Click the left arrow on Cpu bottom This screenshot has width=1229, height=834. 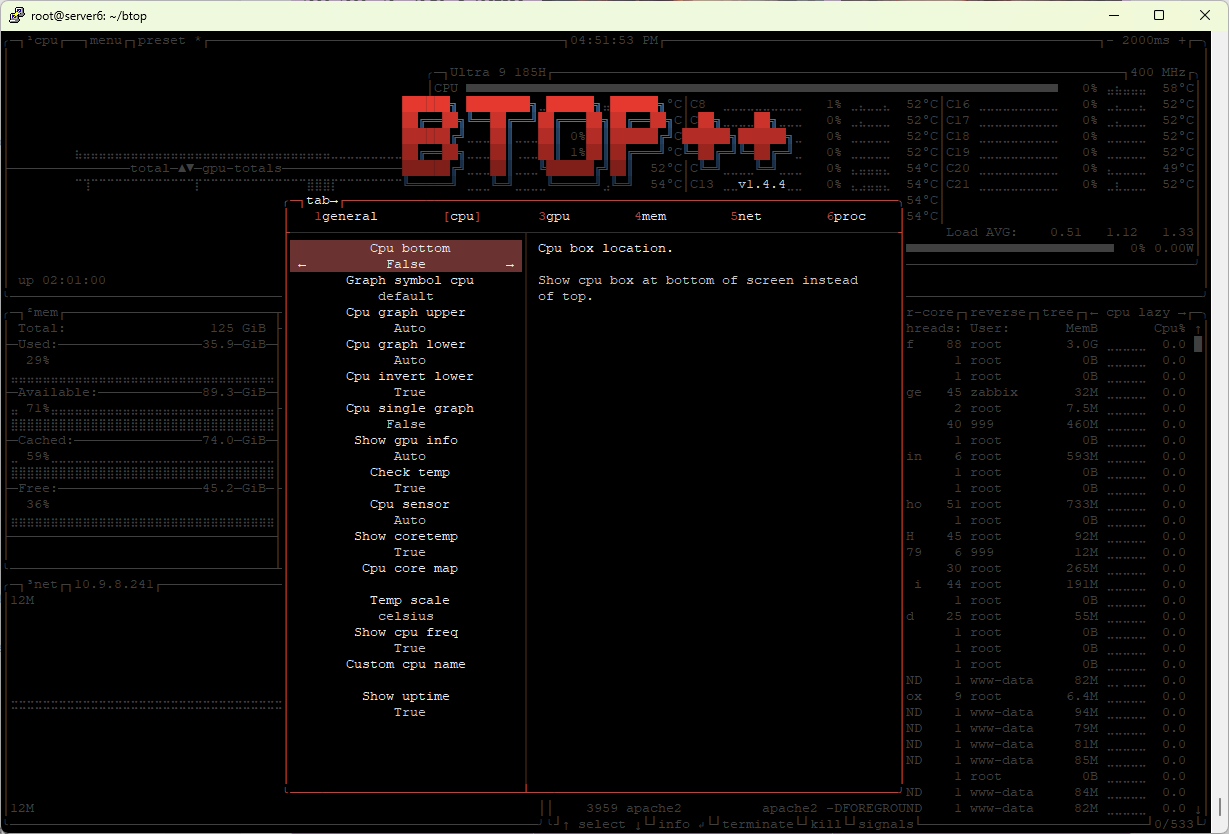(x=302, y=265)
